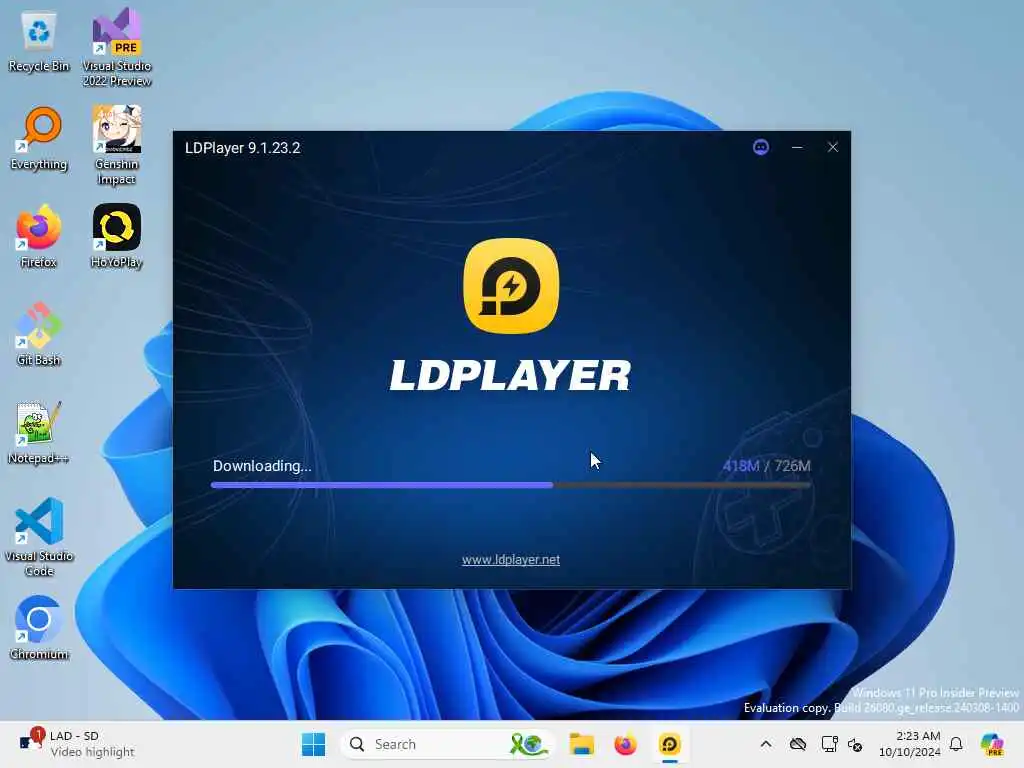This screenshot has width=1024, height=768.
Task: Open the www.ldplayer.net link
Action: coord(511,560)
